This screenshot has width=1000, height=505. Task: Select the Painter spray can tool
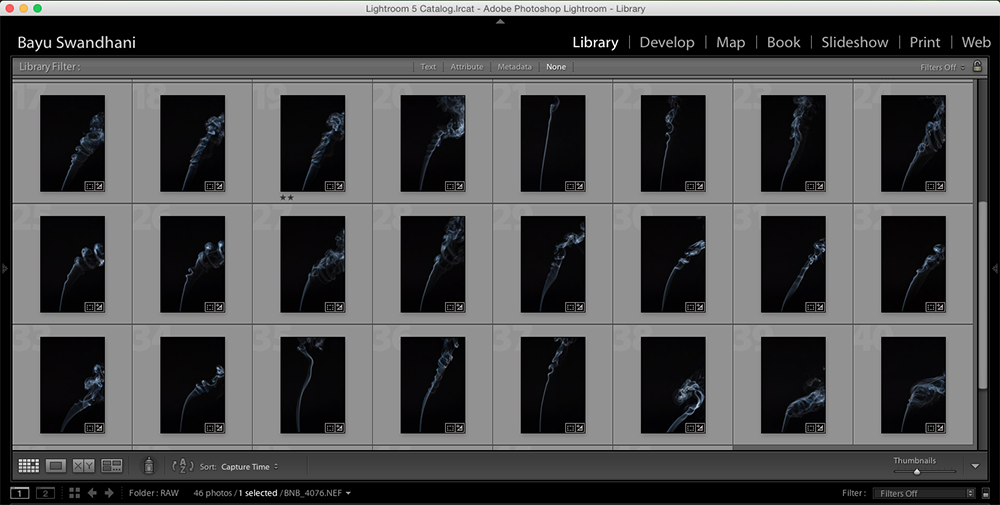(x=149, y=466)
